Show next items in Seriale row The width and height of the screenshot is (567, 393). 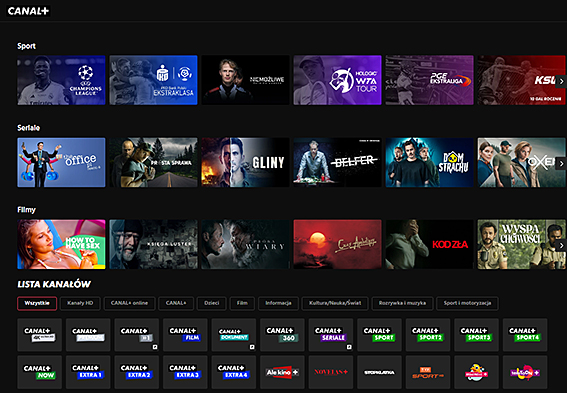coord(561,163)
